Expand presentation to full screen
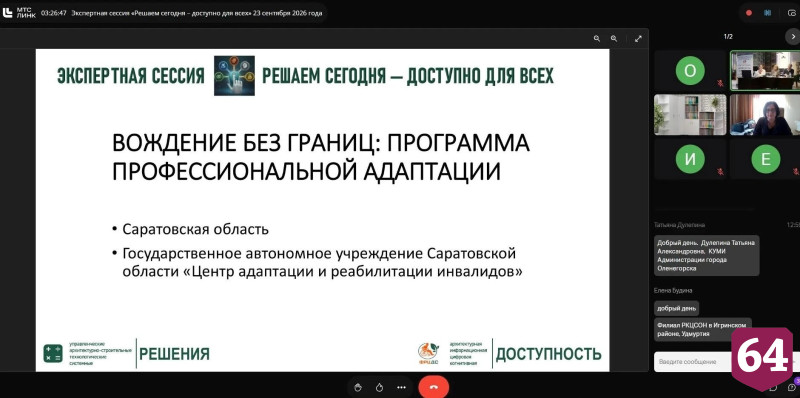 coord(638,39)
